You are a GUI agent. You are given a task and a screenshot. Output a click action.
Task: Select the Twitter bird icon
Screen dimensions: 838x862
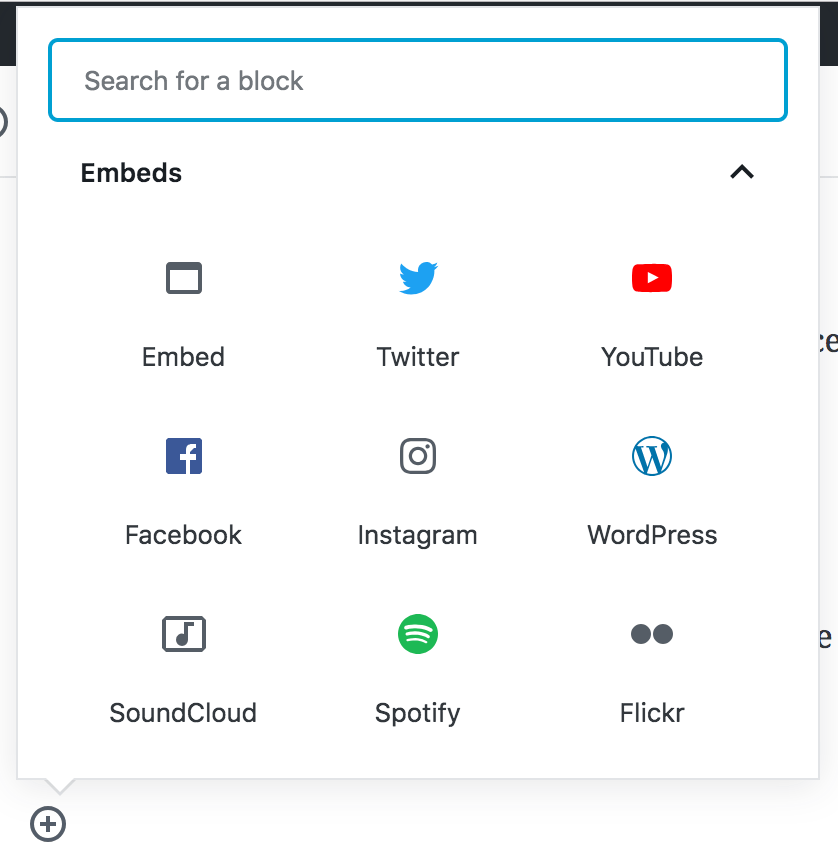coord(418,277)
